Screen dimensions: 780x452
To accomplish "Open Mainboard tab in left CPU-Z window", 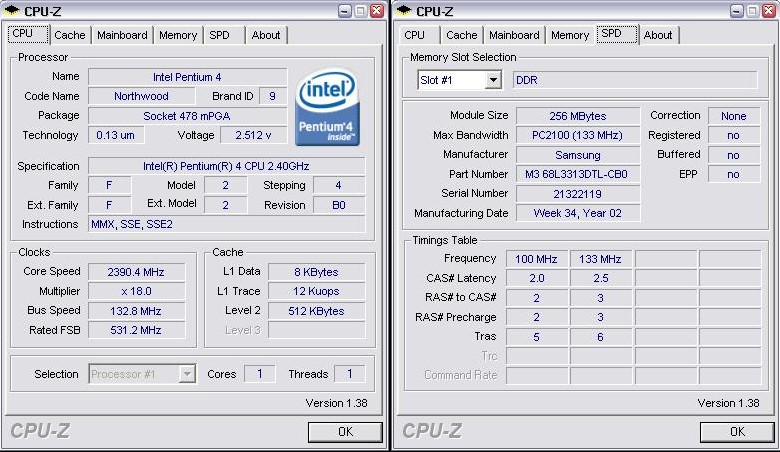I will [122, 35].
